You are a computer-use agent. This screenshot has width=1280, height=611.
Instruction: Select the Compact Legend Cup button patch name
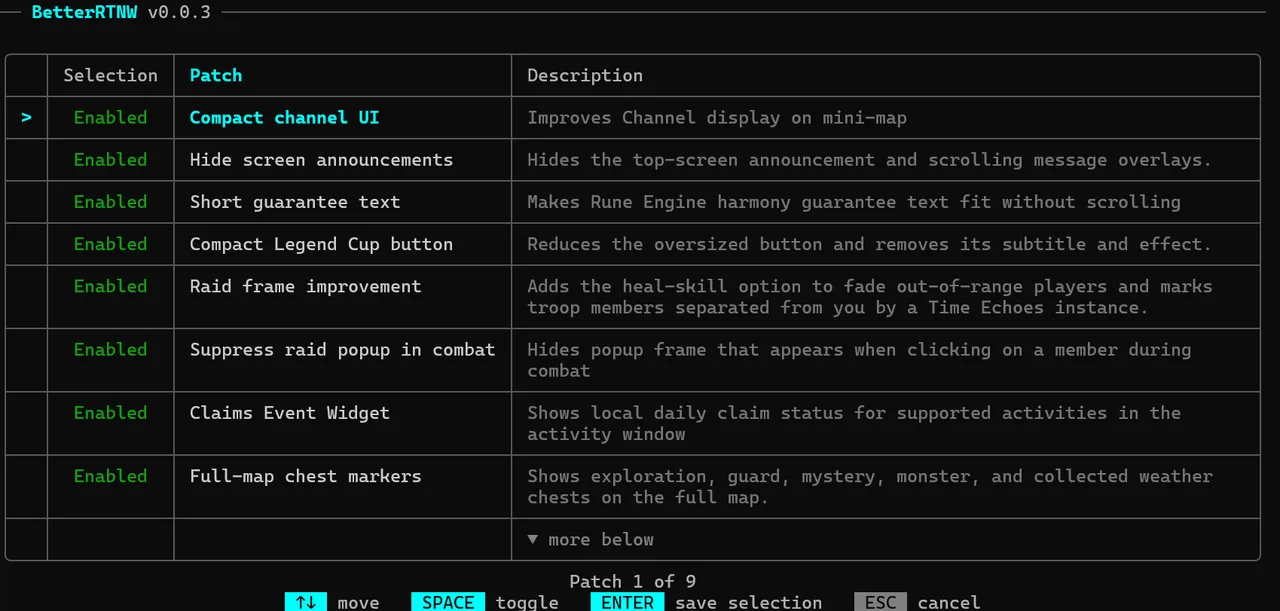[x=321, y=243]
